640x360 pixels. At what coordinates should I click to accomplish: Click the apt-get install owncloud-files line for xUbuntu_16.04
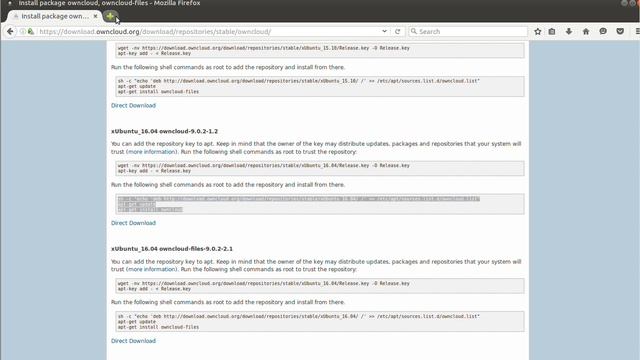[158, 327]
